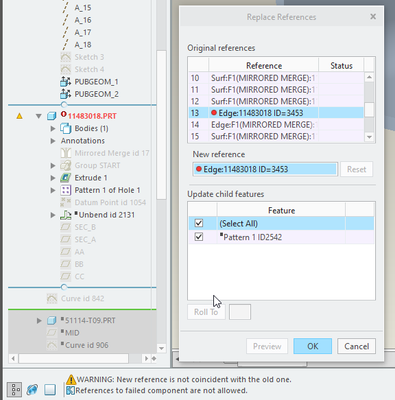Collapse the 11483018.PRT tree node
The image size is (395, 400).
point(39,116)
